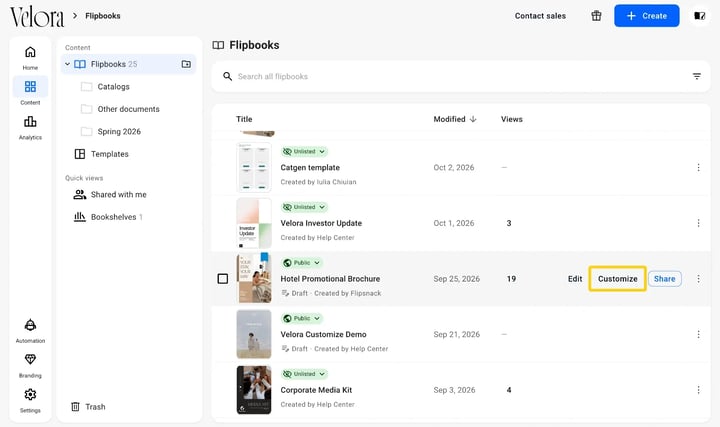Open Unlisted visibility dropdown for Corporate Media Kit
Viewport: 720px width, 427px height.
click(304, 374)
